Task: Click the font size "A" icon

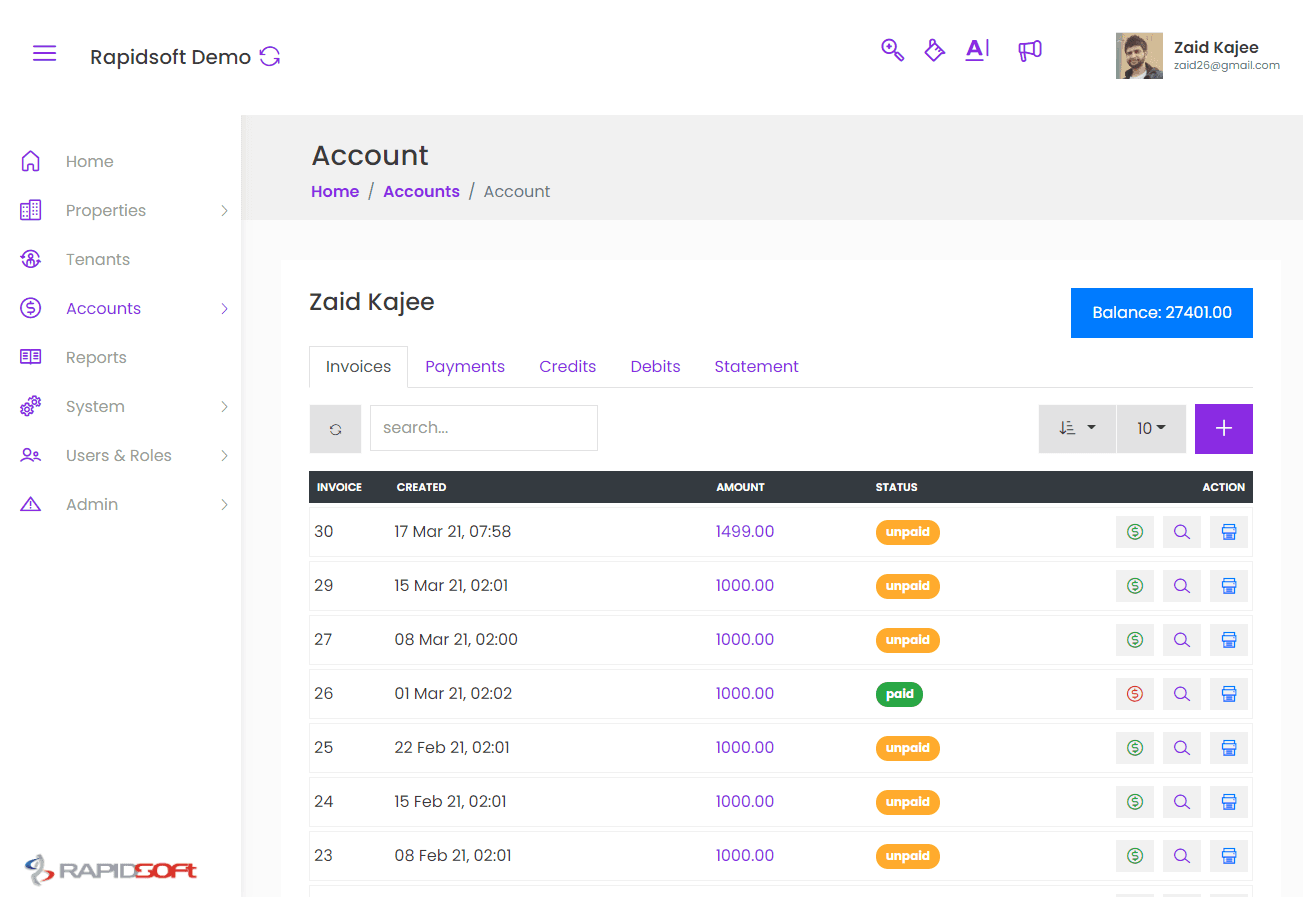Action: tap(977, 50)
